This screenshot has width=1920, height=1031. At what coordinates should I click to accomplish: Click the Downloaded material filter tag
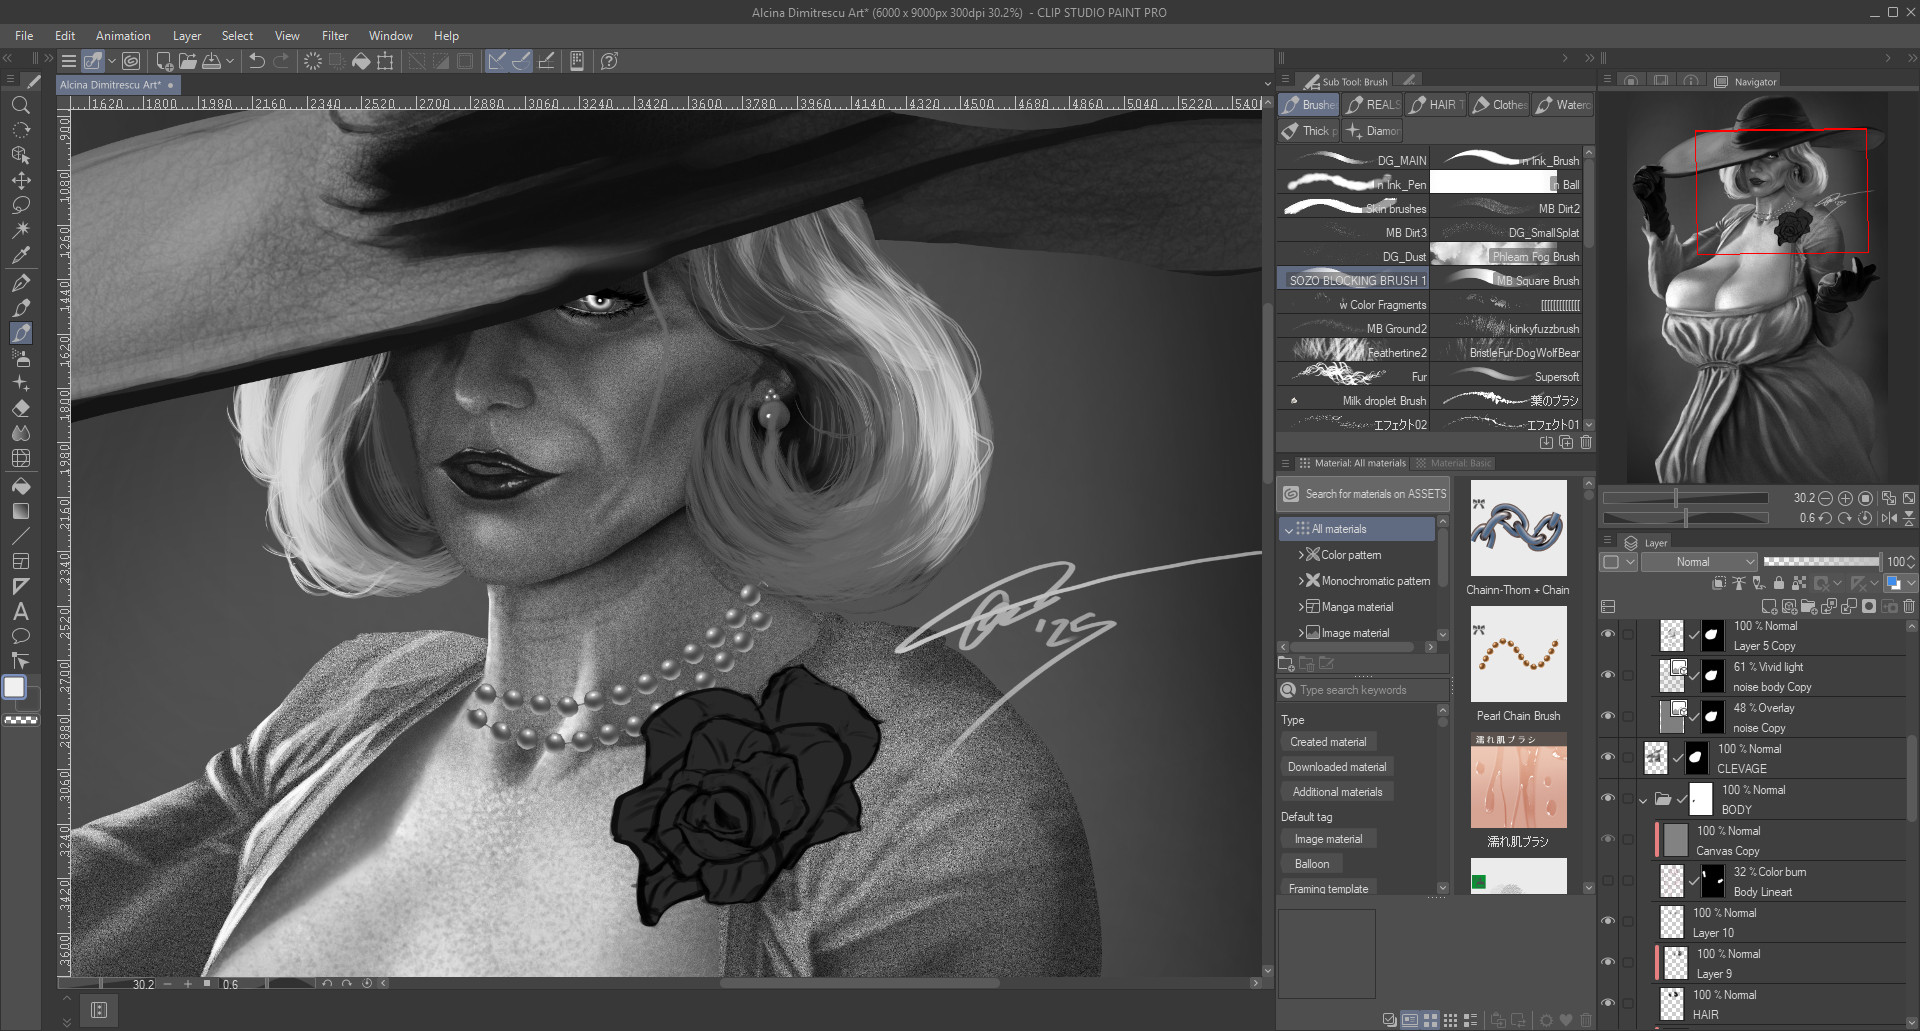[x=1337, y=767]
